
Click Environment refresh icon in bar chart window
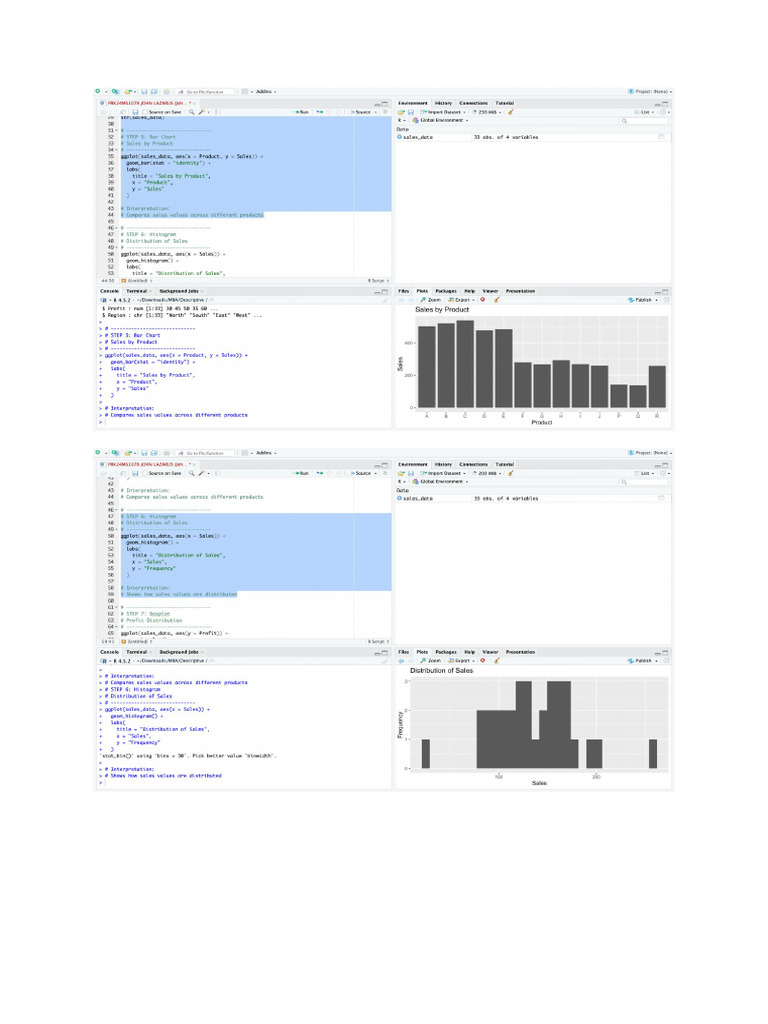(665, 112)
